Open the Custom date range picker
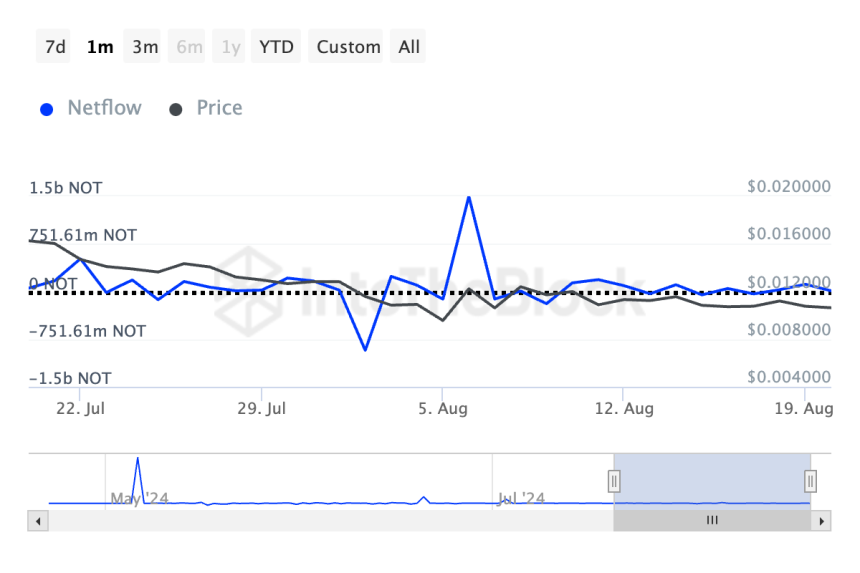 348,47
